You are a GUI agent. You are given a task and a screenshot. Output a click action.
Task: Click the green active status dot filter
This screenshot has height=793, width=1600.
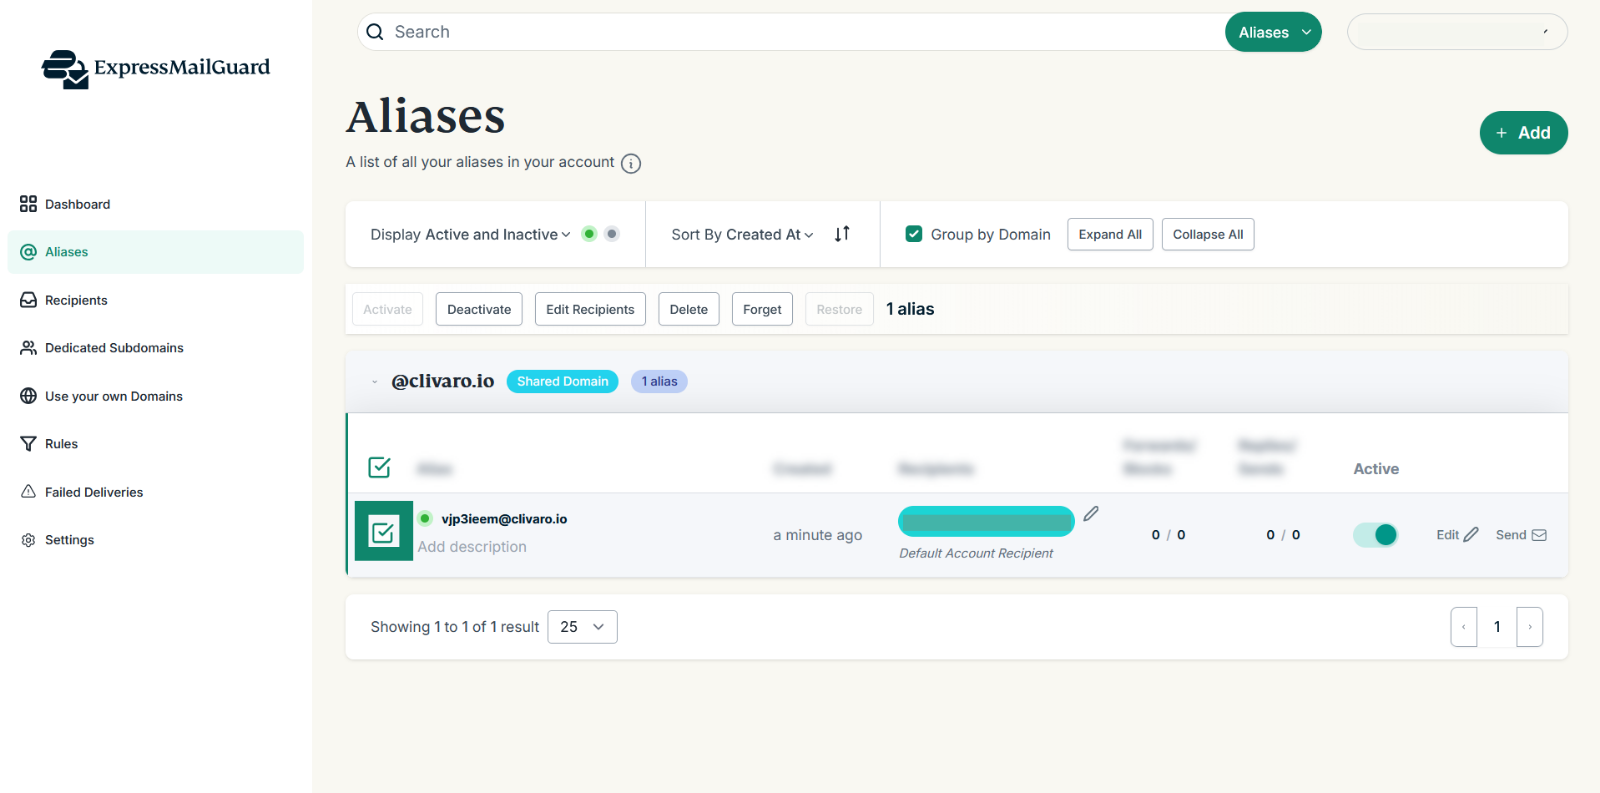589,234
